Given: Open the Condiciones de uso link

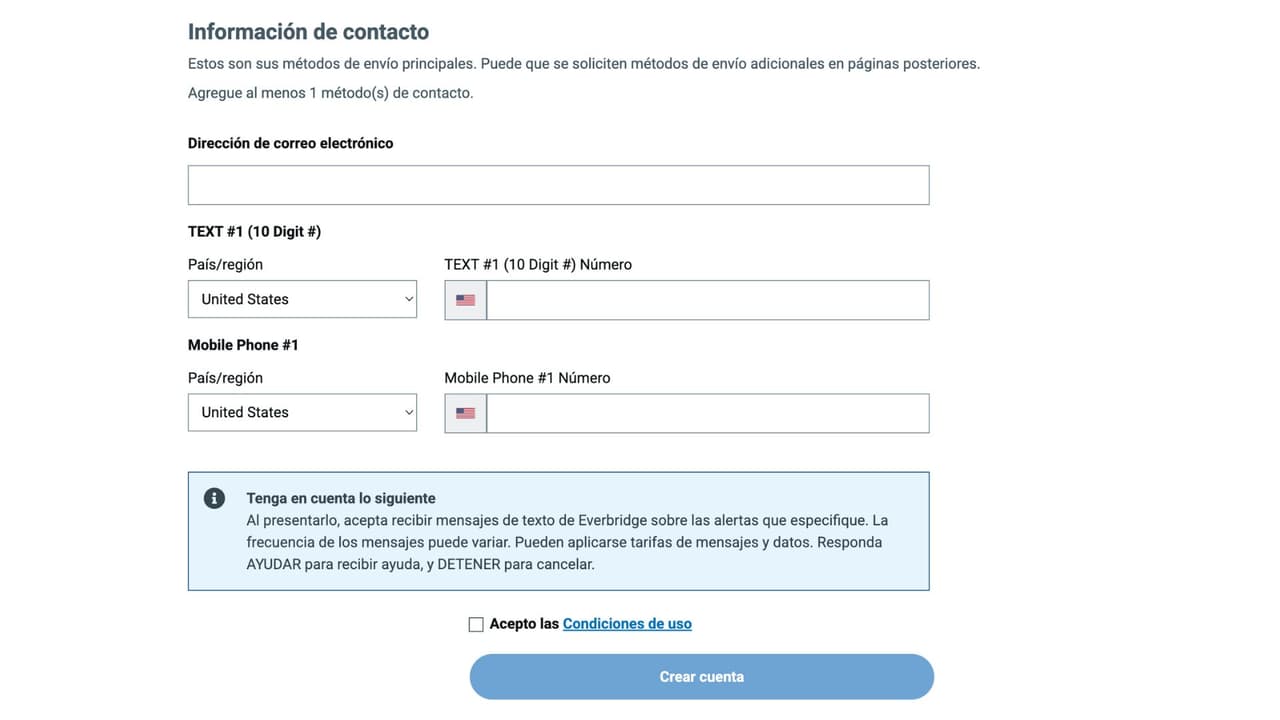Looking at the screenshot, I should click(x=627, y=623).
